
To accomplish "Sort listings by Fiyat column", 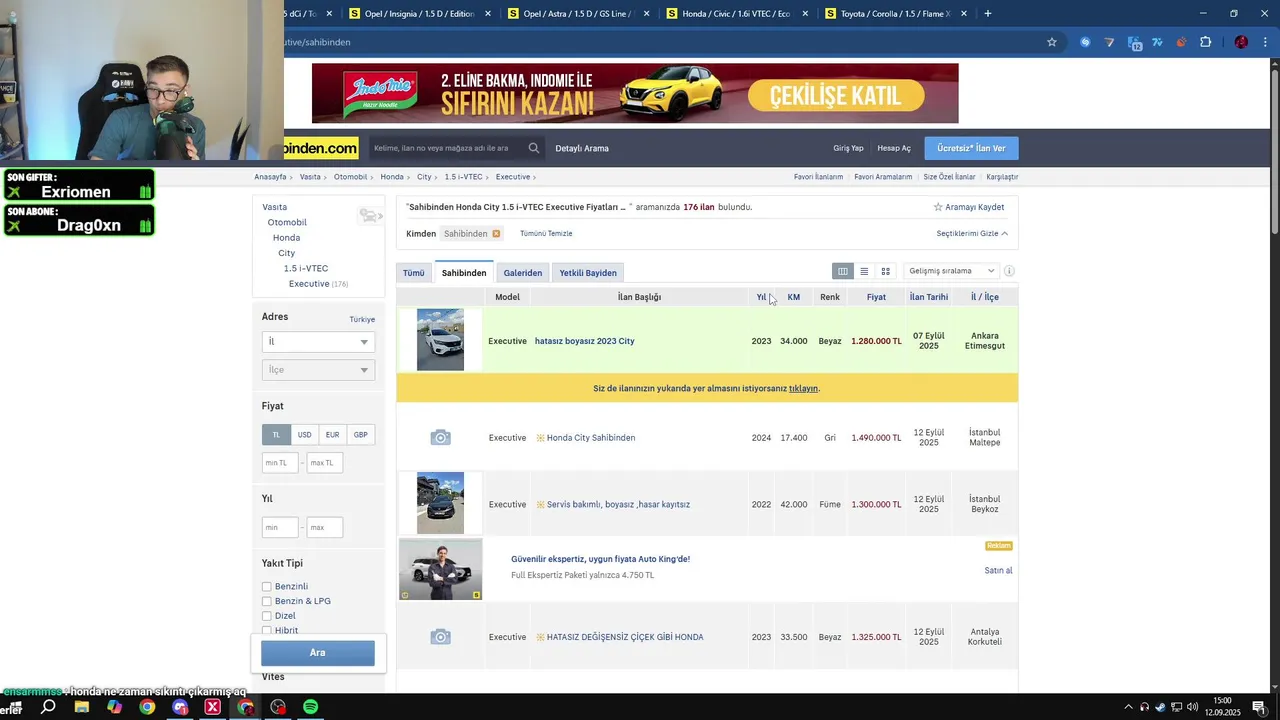I will point(876,297).
